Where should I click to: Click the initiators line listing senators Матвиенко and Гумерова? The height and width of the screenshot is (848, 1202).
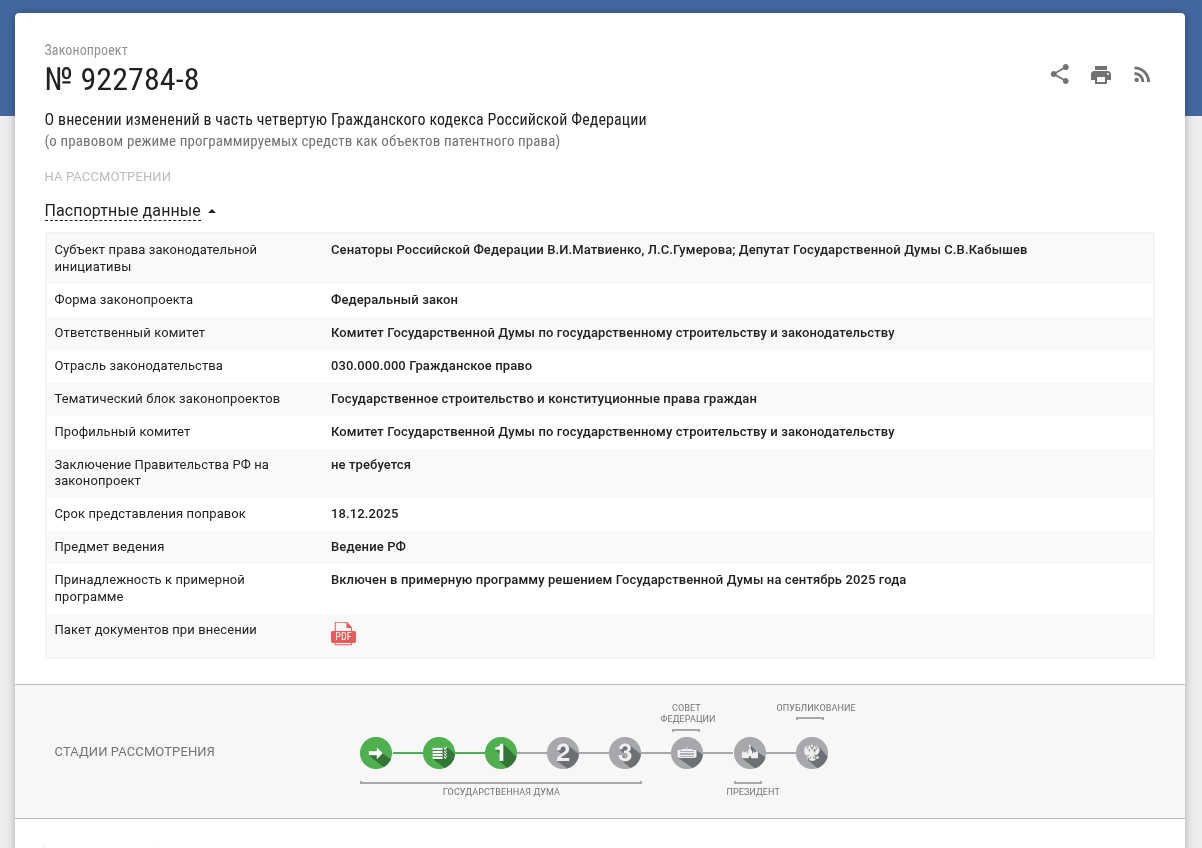pyautogui.click(x=679, y=249)
